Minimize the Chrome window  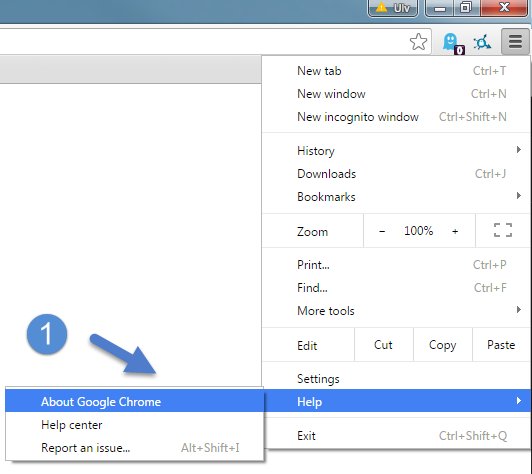click(x=440, y=7)
